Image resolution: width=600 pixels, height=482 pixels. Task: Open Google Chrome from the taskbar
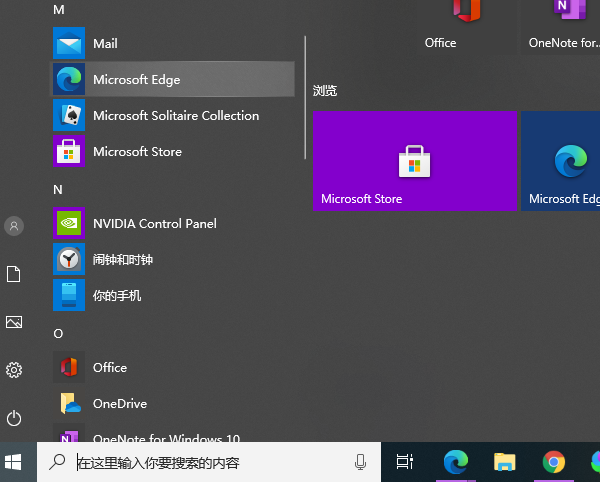[553, 462]
